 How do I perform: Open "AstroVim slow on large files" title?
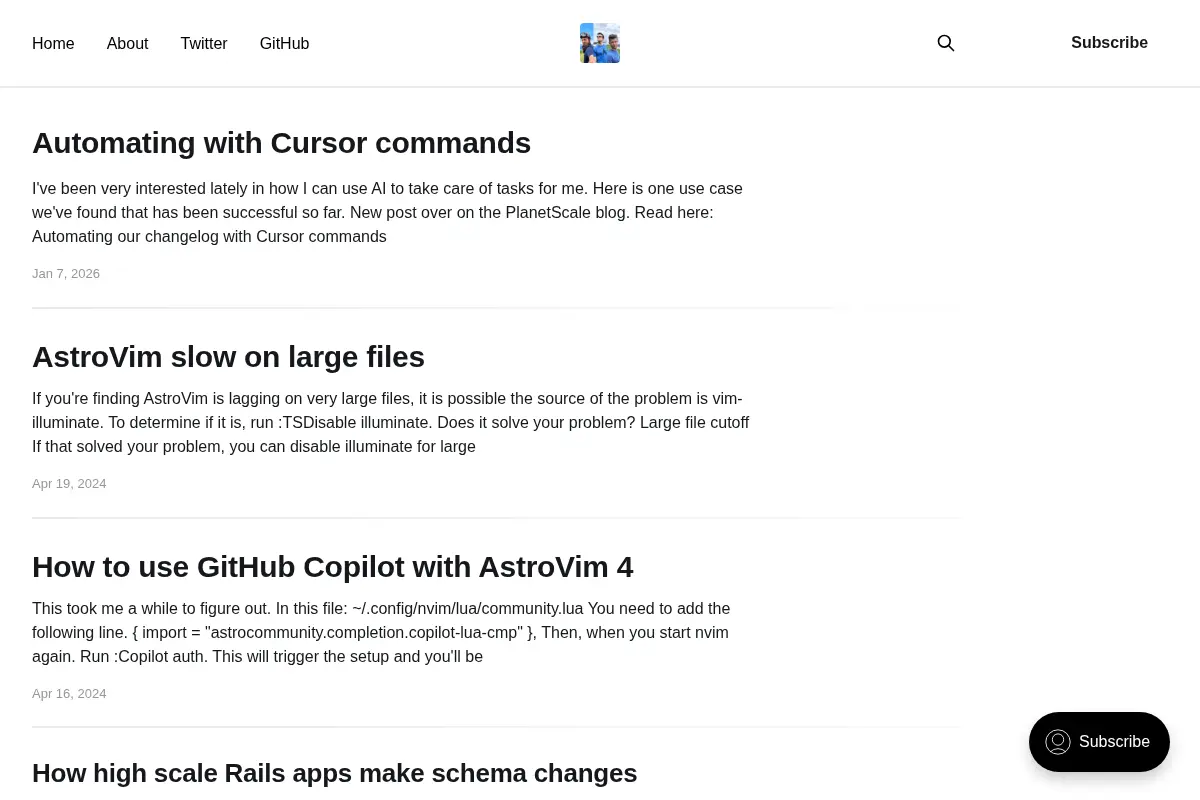[228, 357]
